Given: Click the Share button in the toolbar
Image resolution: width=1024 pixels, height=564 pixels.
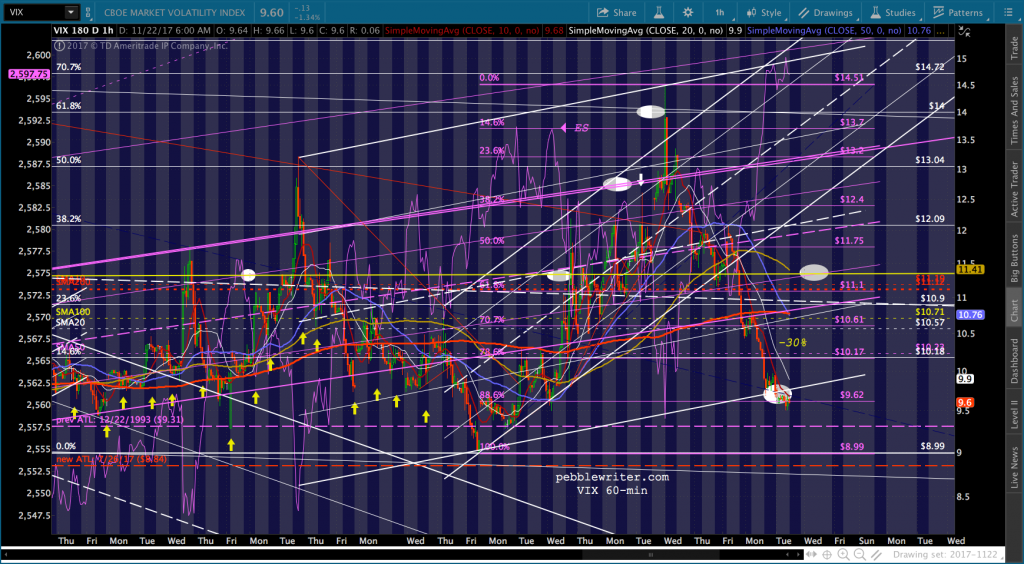Looking at the screenshot, I should click(x=616, y=13).
